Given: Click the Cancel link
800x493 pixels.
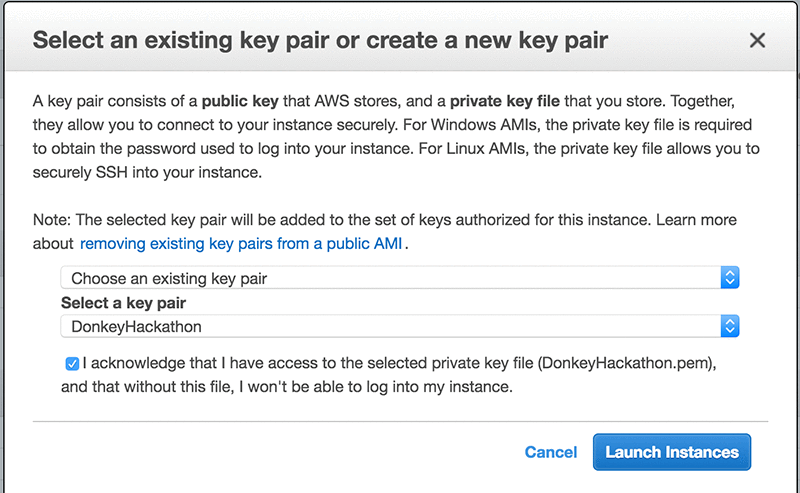Looking at the screenshot, I should point(551,452).
